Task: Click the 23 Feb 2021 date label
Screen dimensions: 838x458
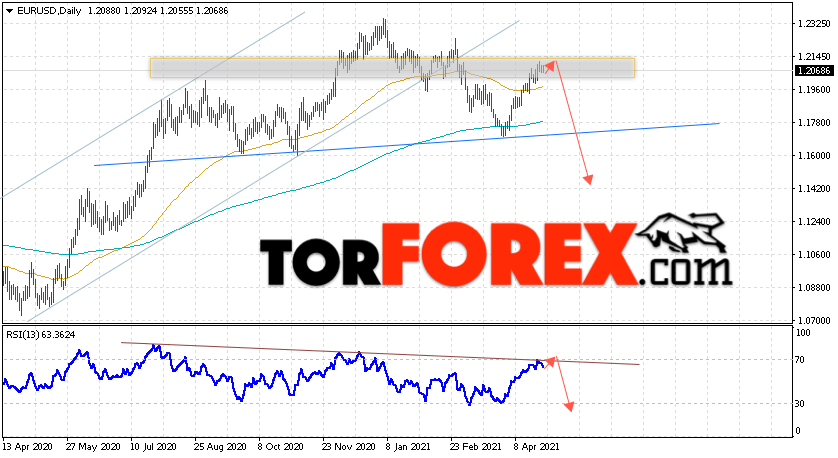Action: click(477, 446)
